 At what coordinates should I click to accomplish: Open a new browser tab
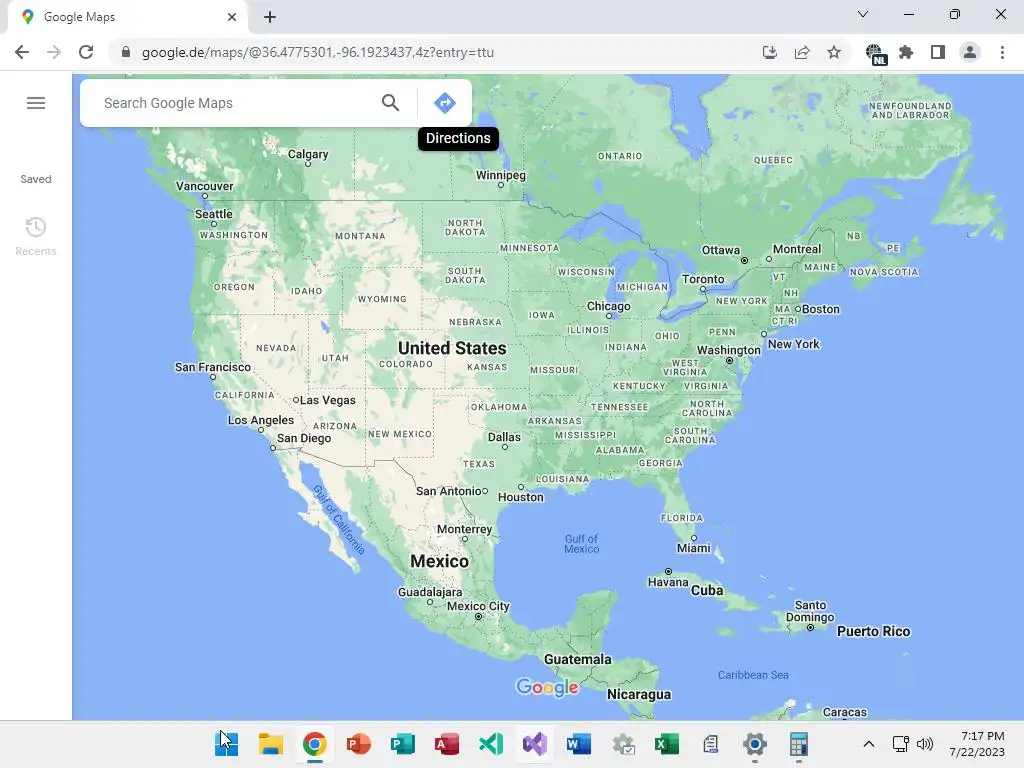(270, 17)
